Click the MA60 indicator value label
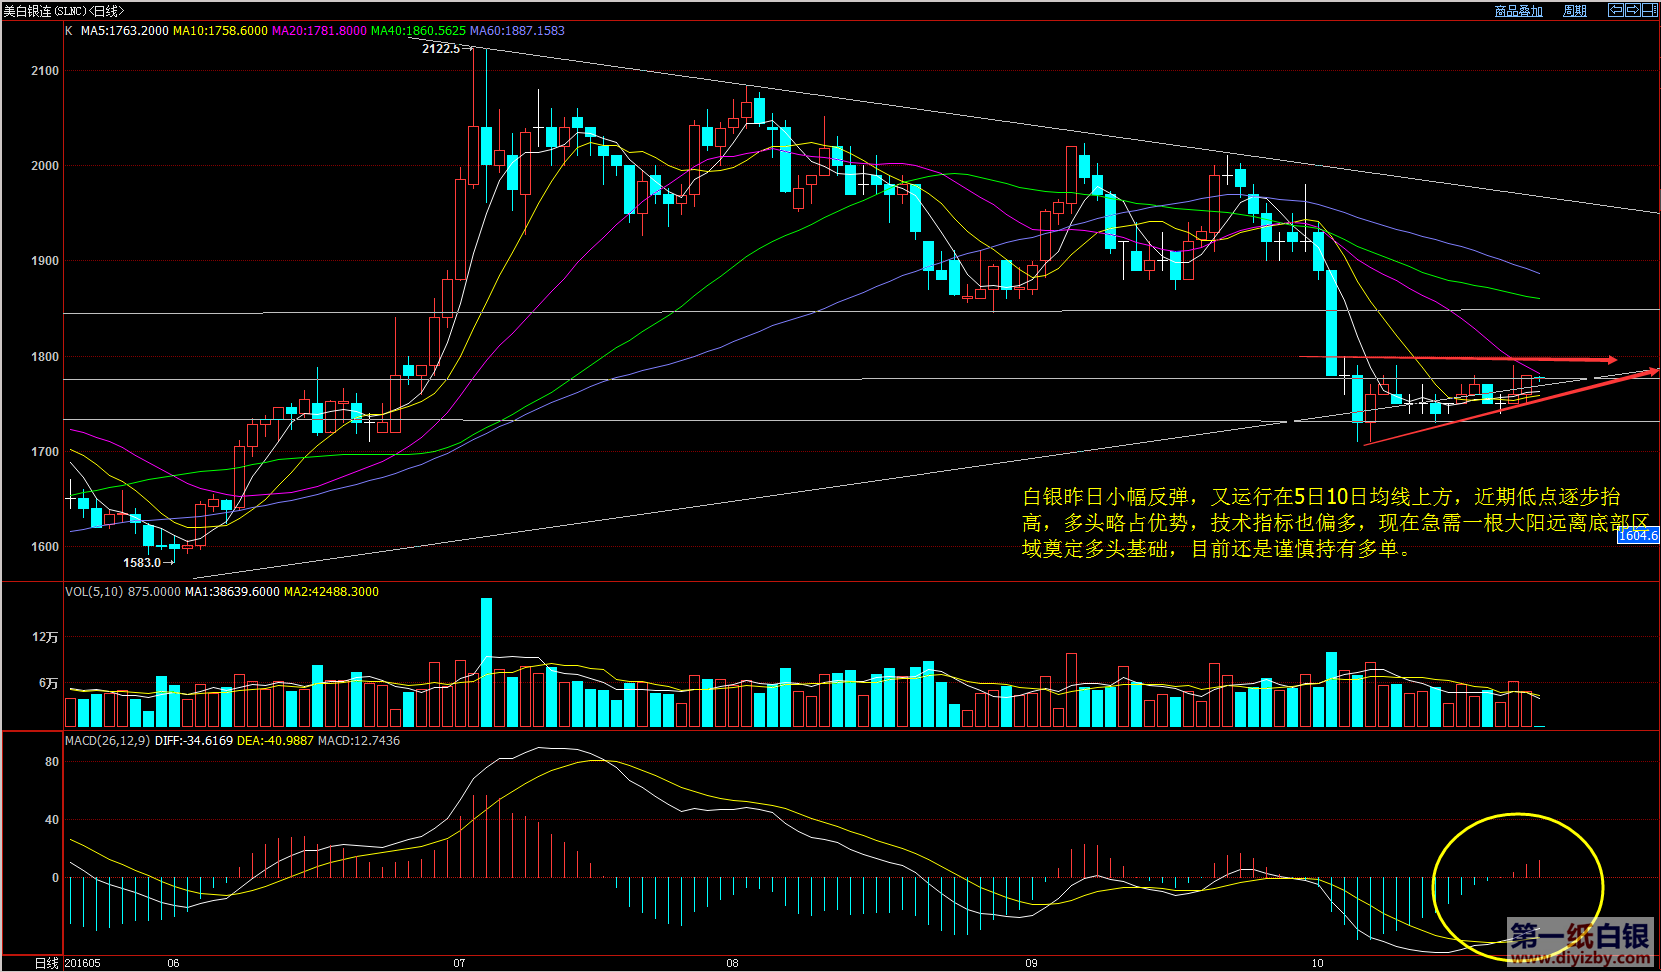1661x972 pixels. tap(517, 31)
